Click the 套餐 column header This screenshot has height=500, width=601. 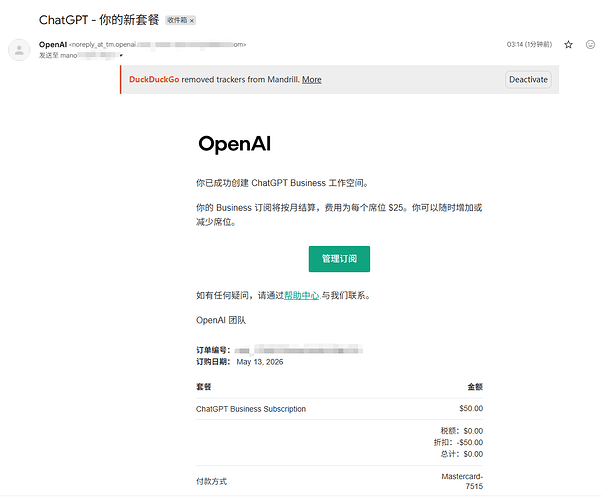coord(204,387)
